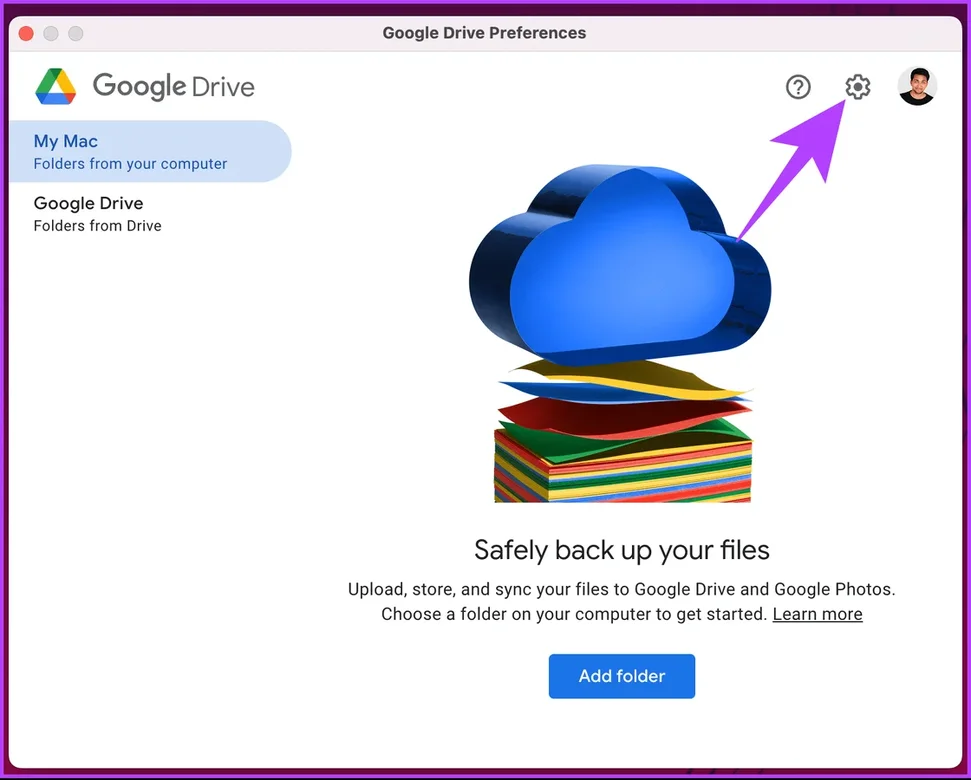Click the Google Drive wordmark text
971x780 pixels.
point(173,87)
